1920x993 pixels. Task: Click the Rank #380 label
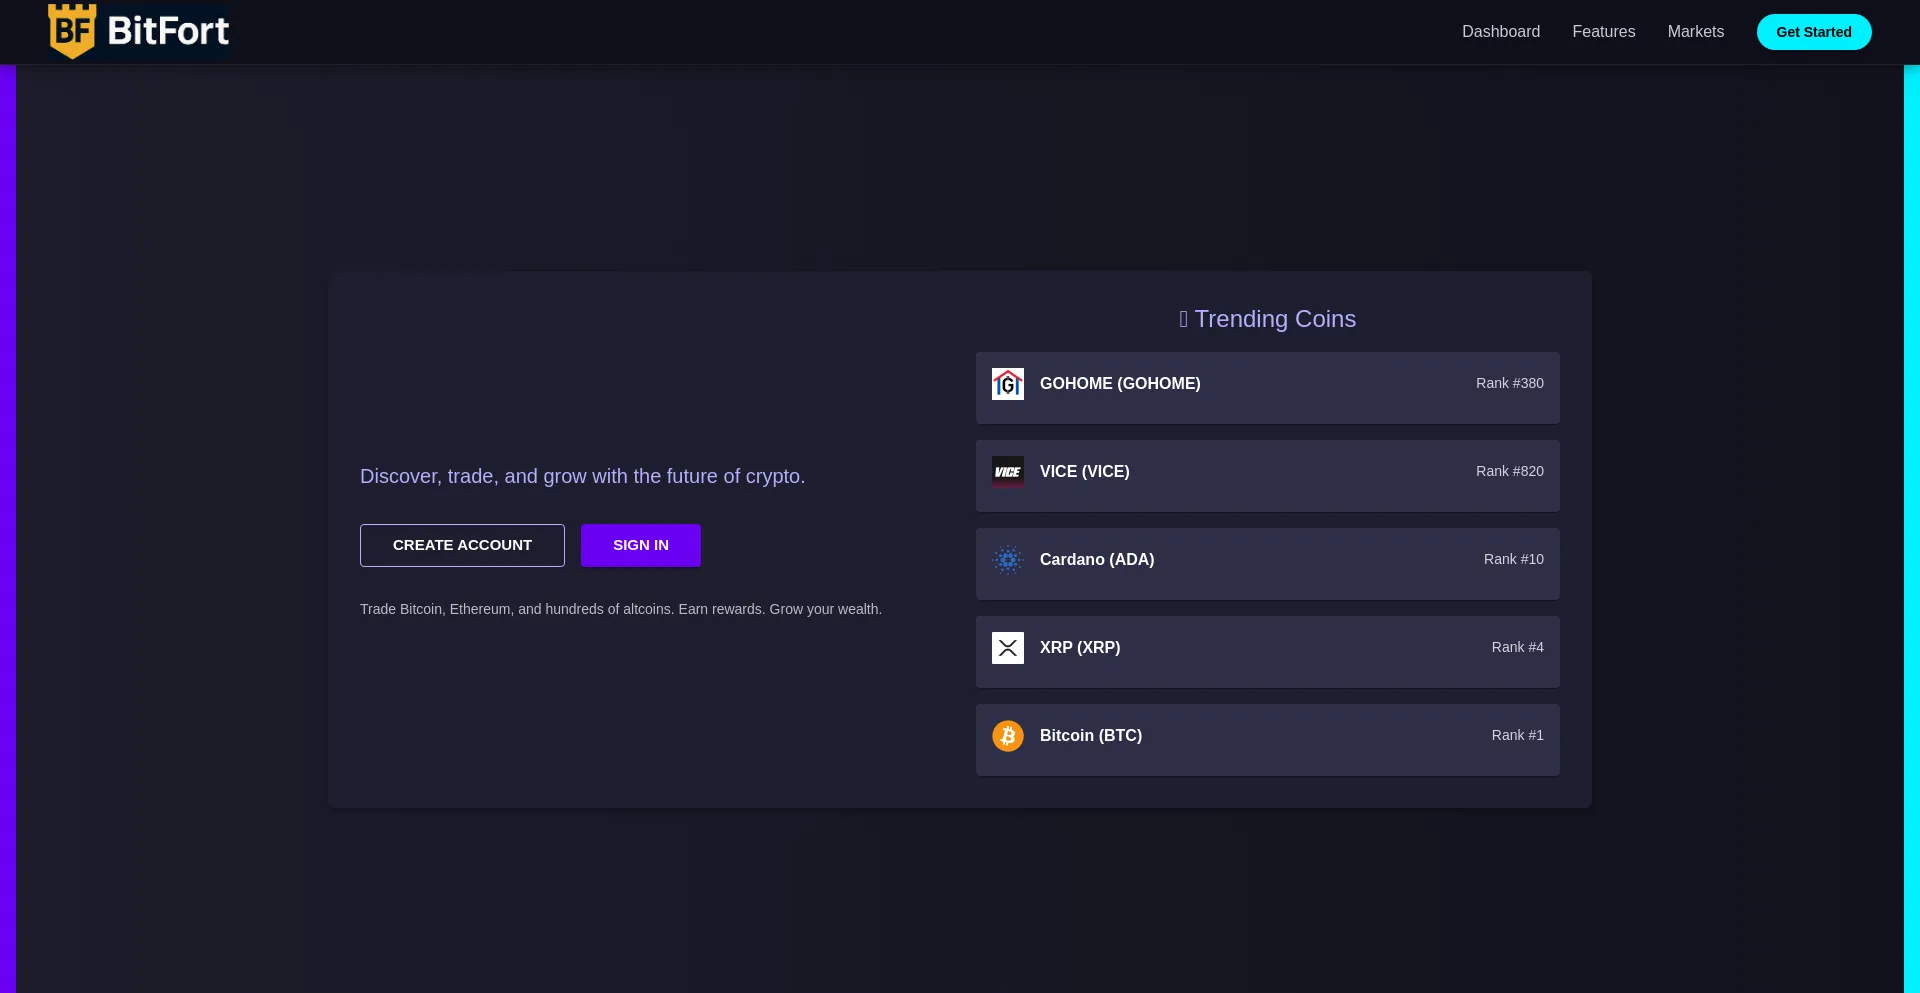(1510, 384)
